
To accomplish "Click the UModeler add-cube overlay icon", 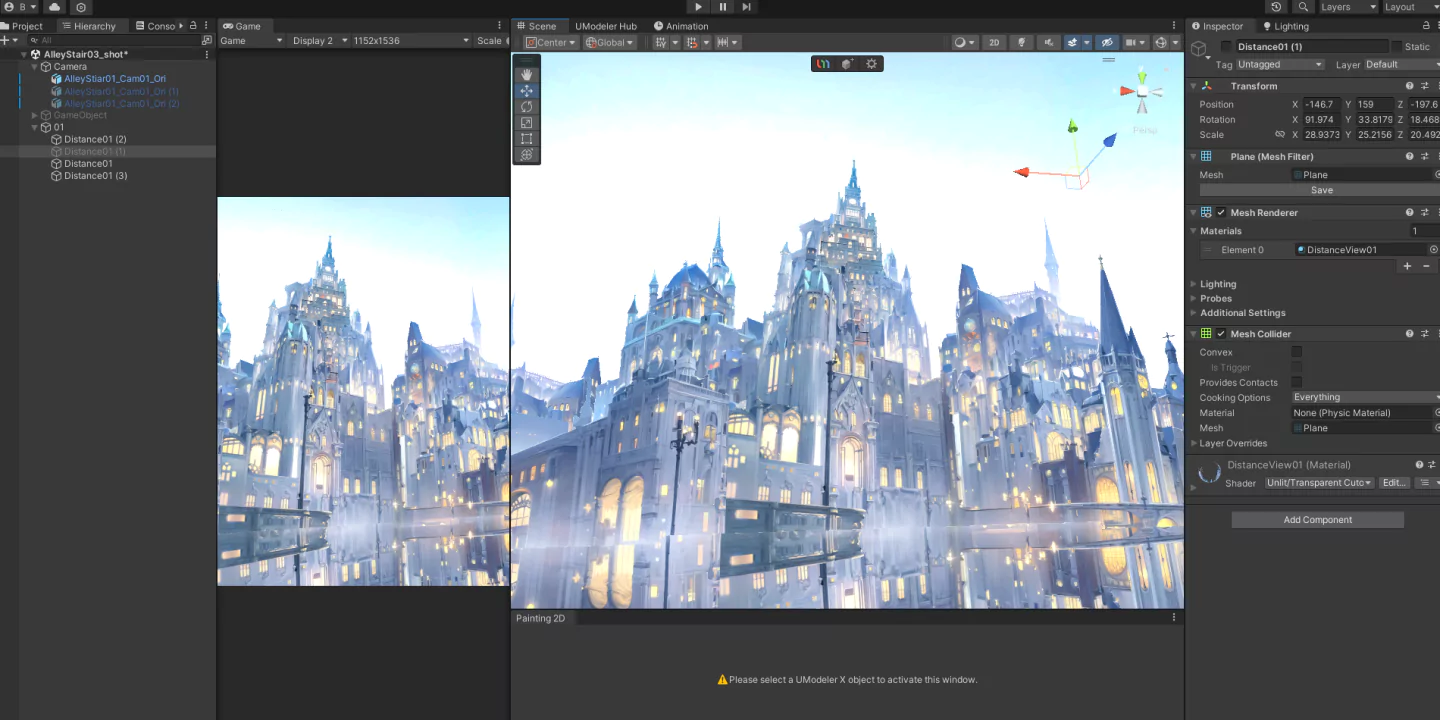I will click(x=847, y=64).
